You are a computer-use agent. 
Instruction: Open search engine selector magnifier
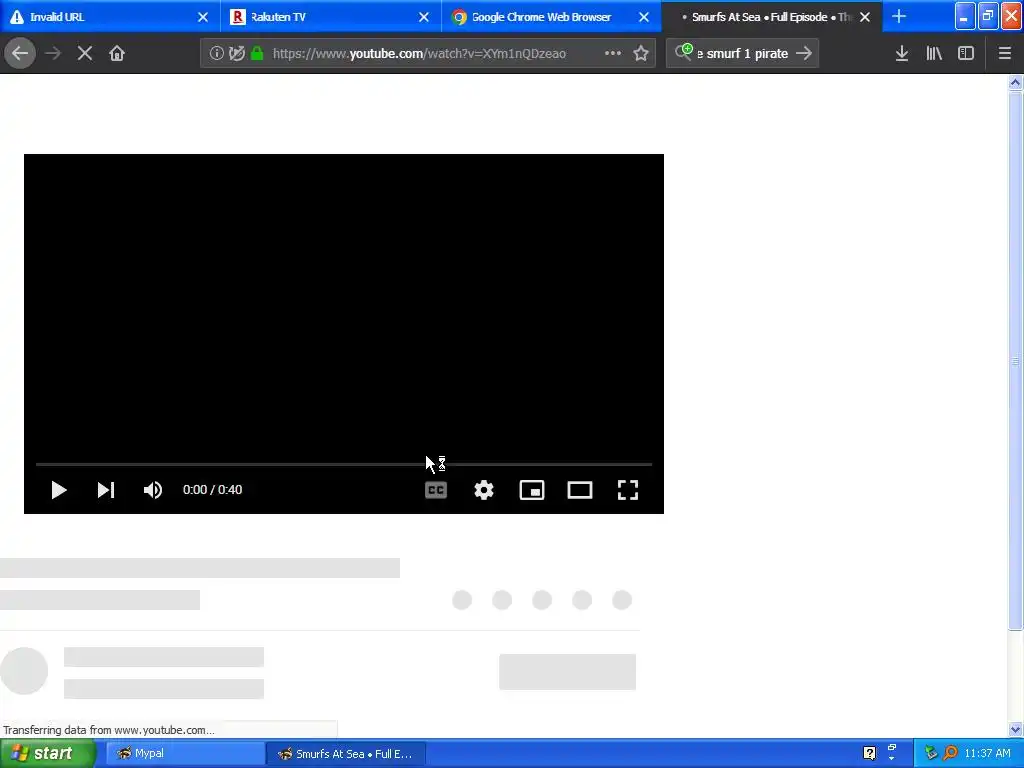684,52
